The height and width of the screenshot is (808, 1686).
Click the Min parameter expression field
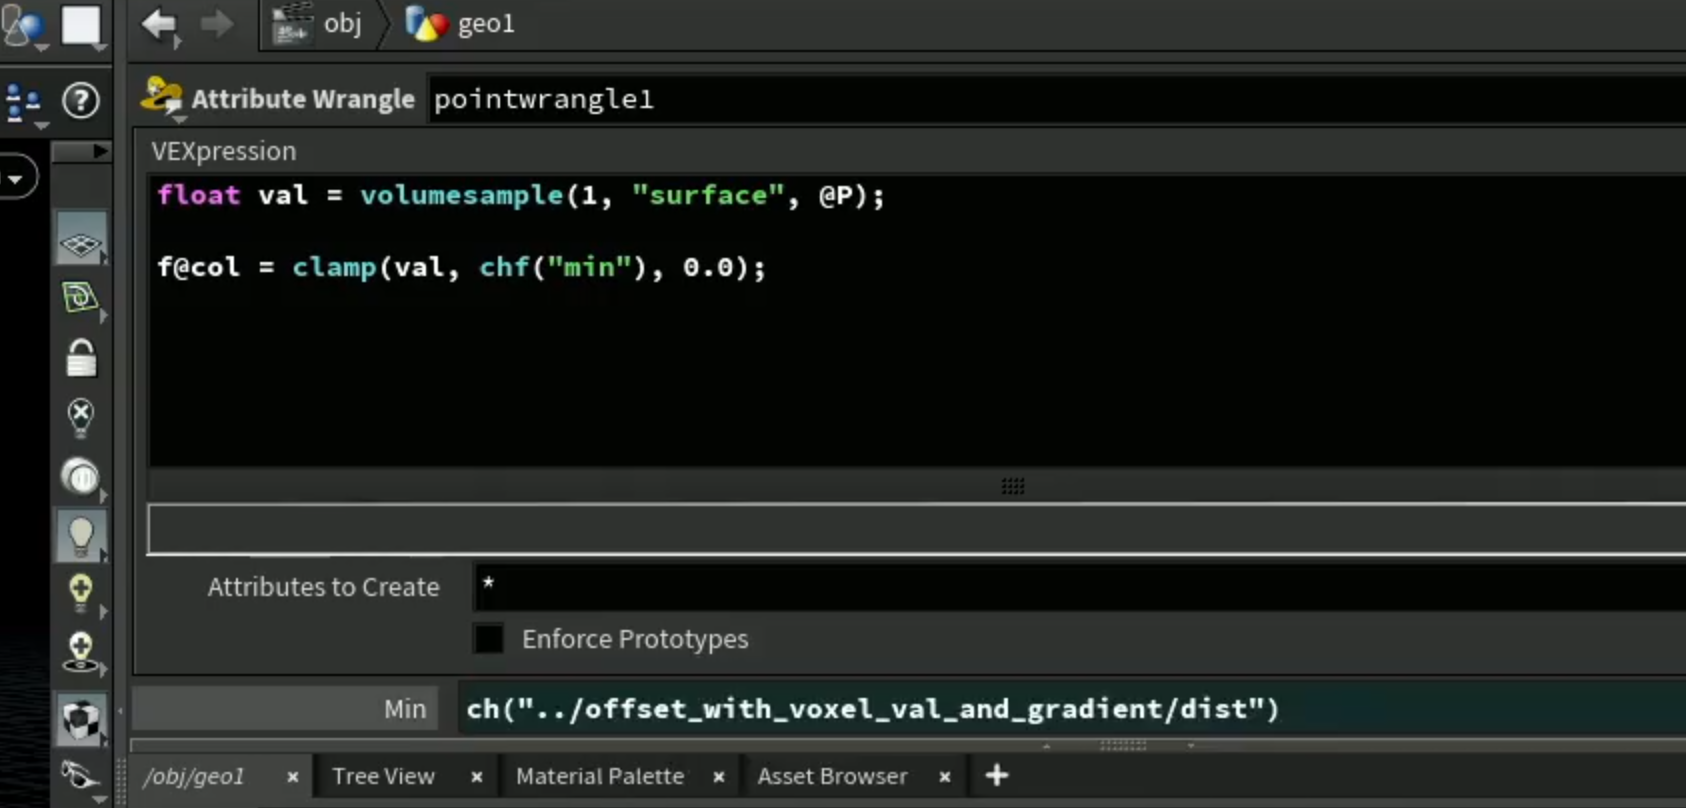(1071, 709)
